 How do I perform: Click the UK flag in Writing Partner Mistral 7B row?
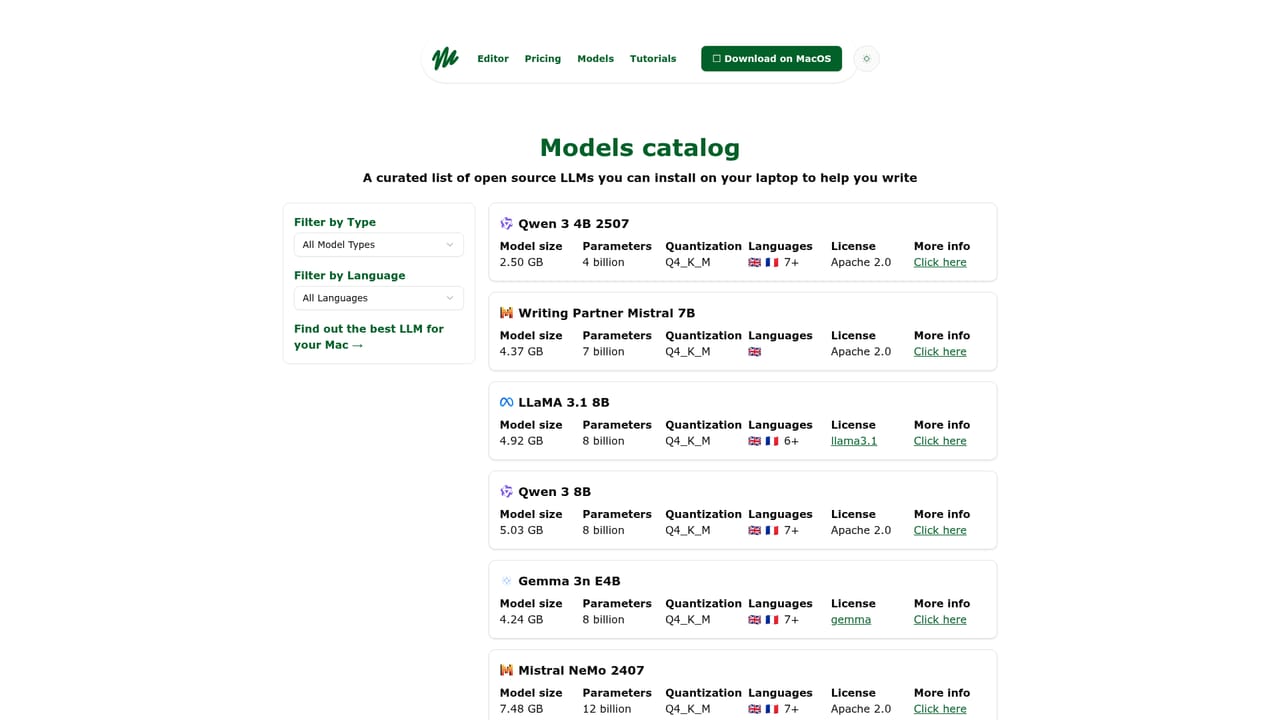click(755, 352)
